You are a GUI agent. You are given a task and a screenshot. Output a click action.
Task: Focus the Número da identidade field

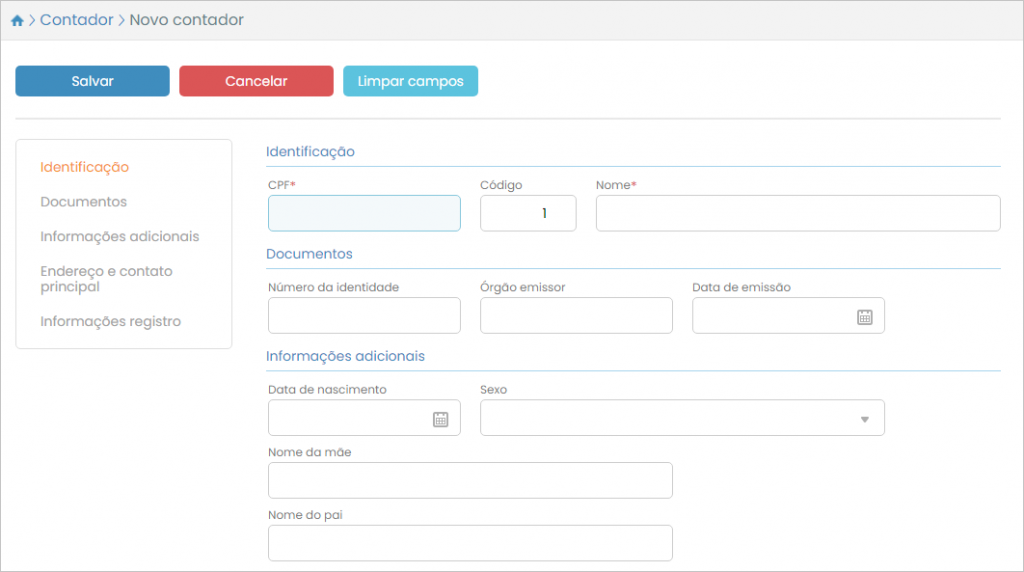click(364, 315)
